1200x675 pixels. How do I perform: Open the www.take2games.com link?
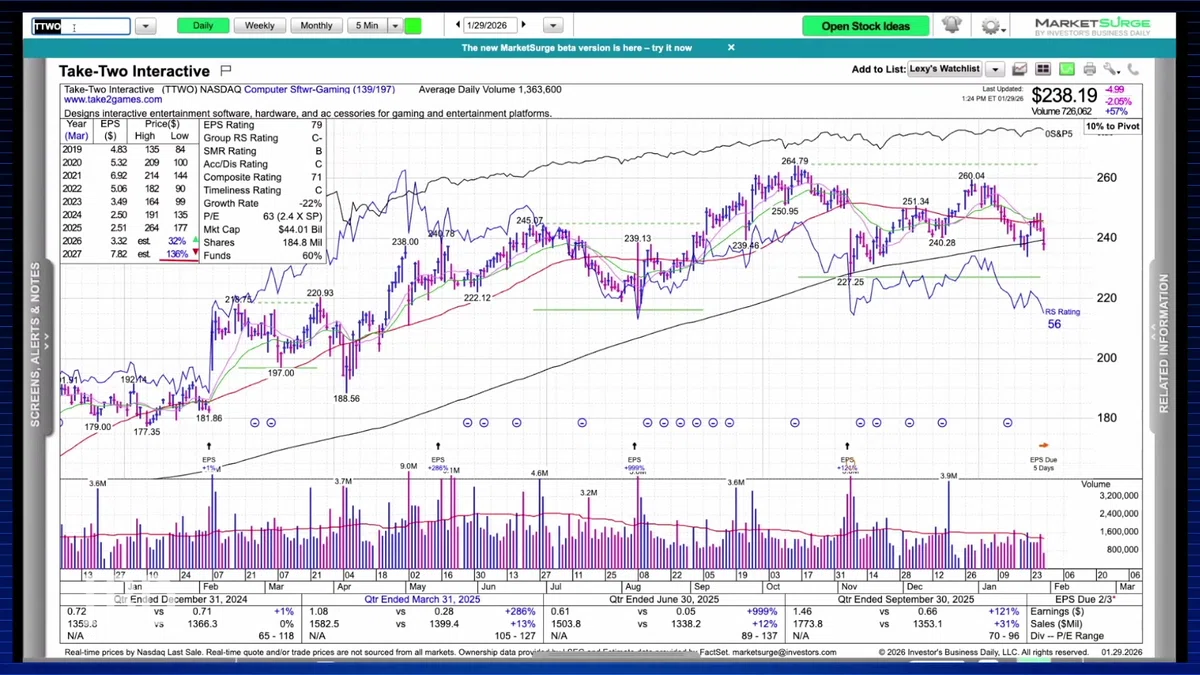113,100
